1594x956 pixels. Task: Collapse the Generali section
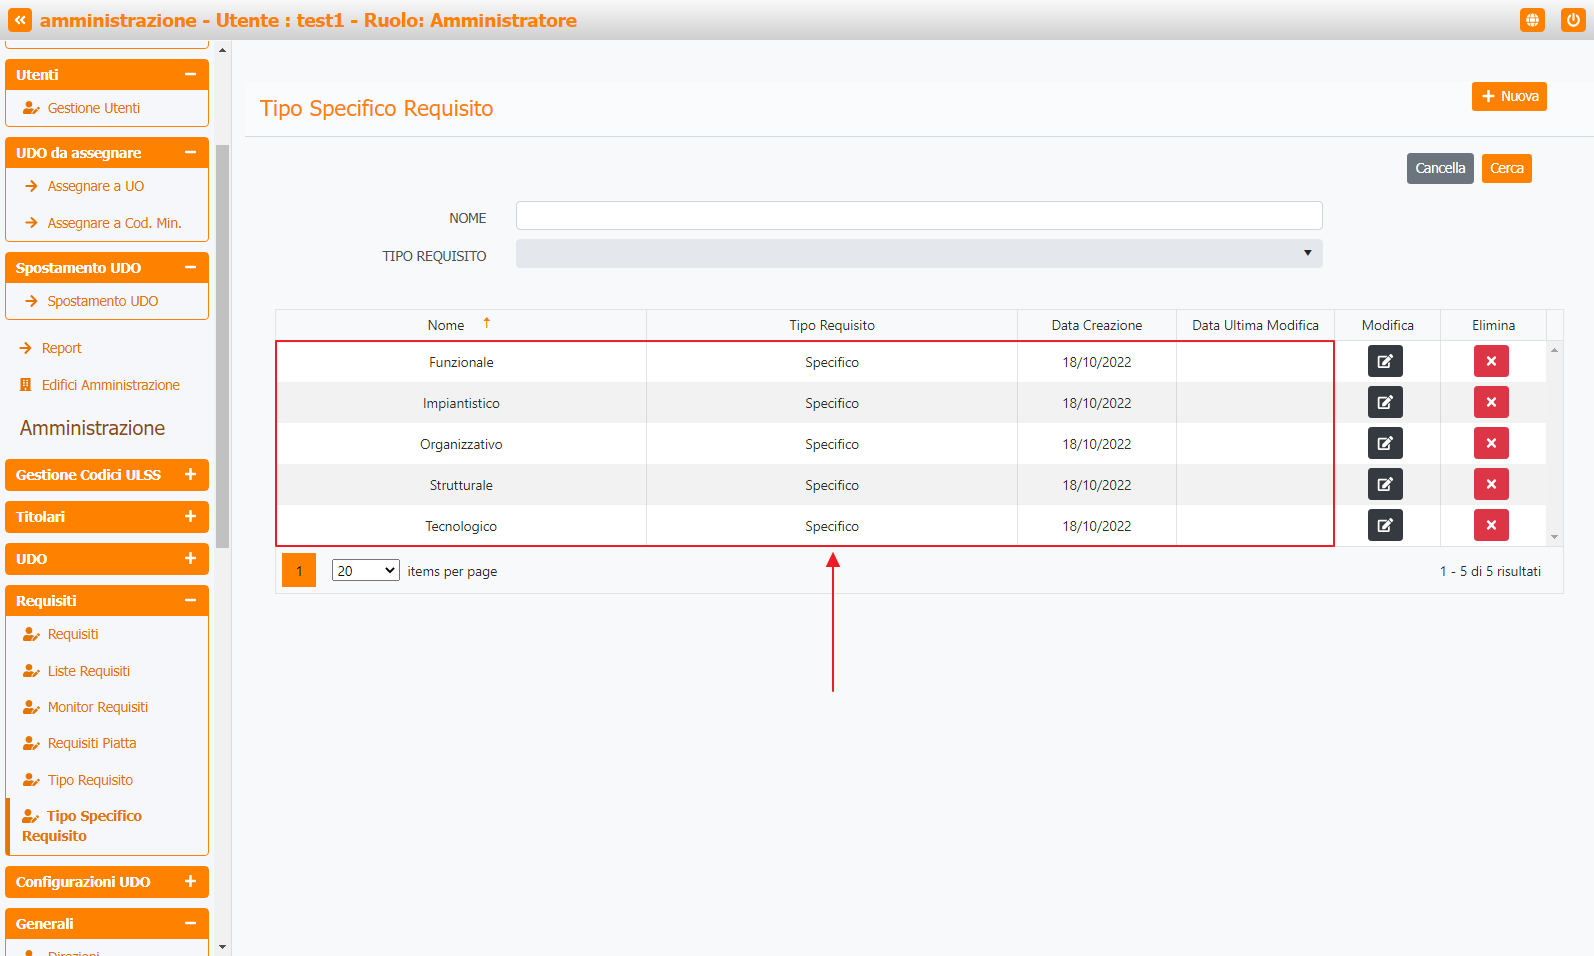point(190,923)
